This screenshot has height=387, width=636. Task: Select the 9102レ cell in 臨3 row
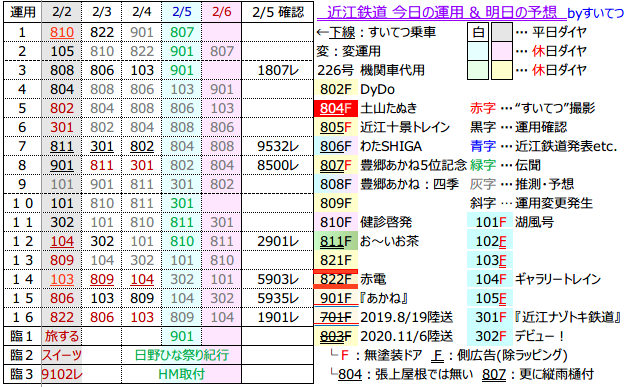(62, 374)
